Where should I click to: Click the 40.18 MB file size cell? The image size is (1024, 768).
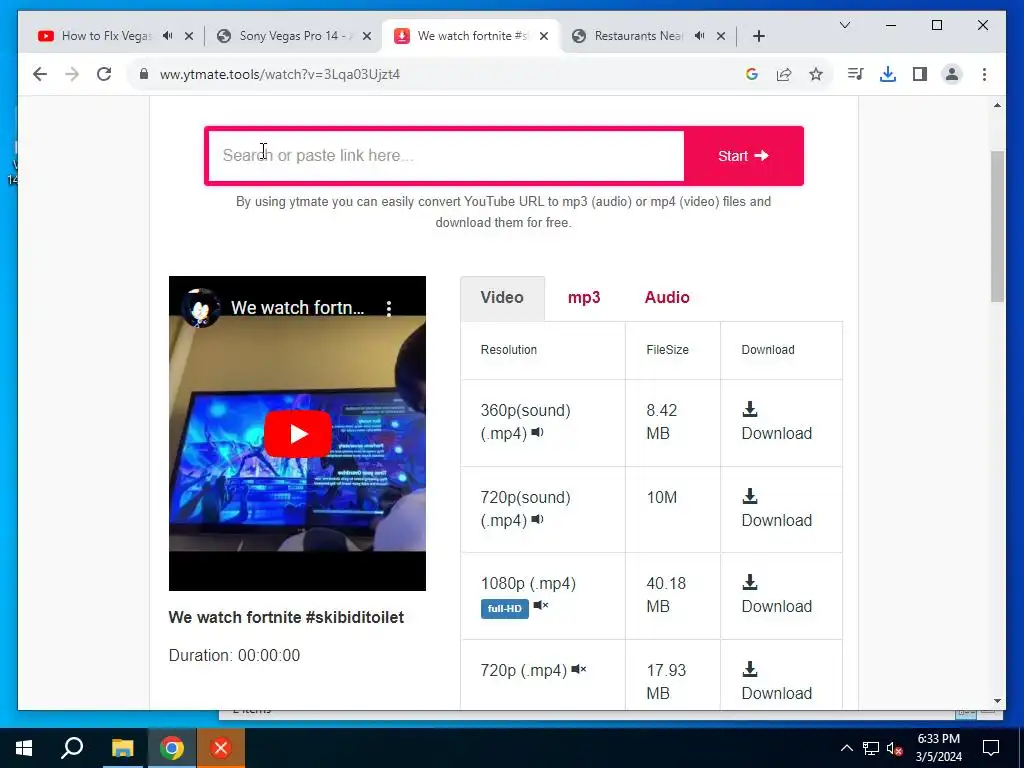[673, 595]
